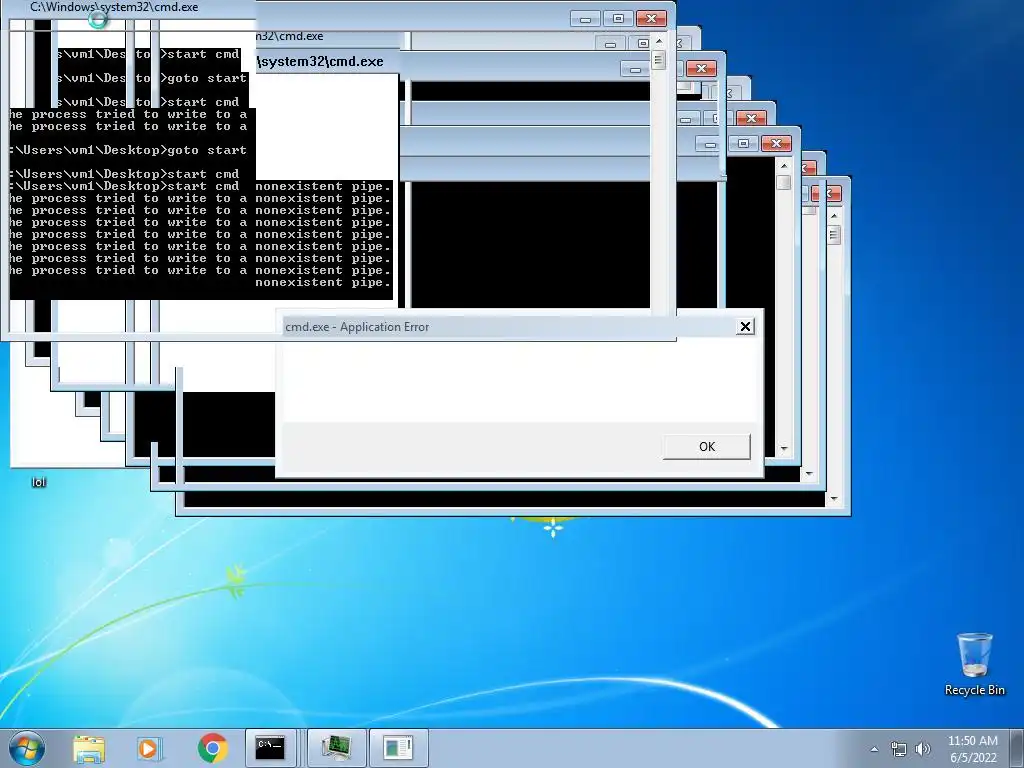Screen dimensions: 1024x768
Task: Select the Recycle Bin desktop icon
Action: 974,664
